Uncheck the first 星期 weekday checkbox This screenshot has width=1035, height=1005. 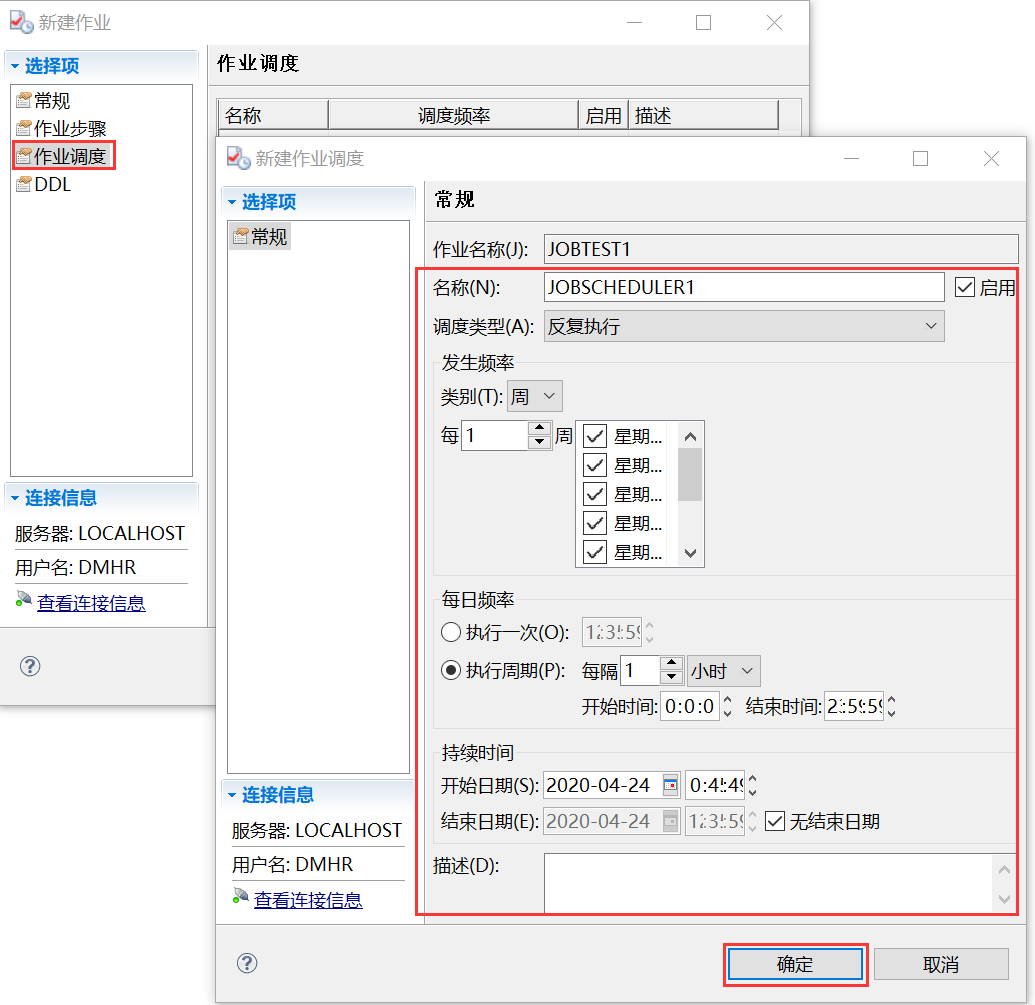pos(595,436)
